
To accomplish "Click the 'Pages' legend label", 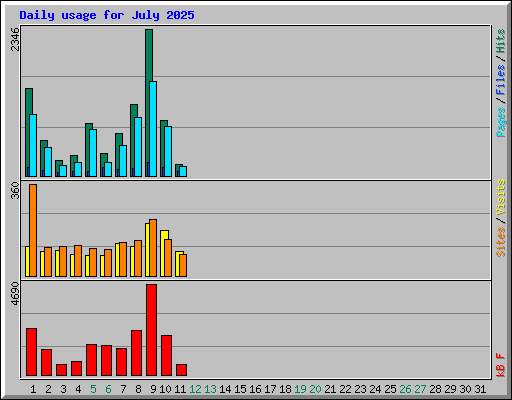I will [x=500, y=122].
